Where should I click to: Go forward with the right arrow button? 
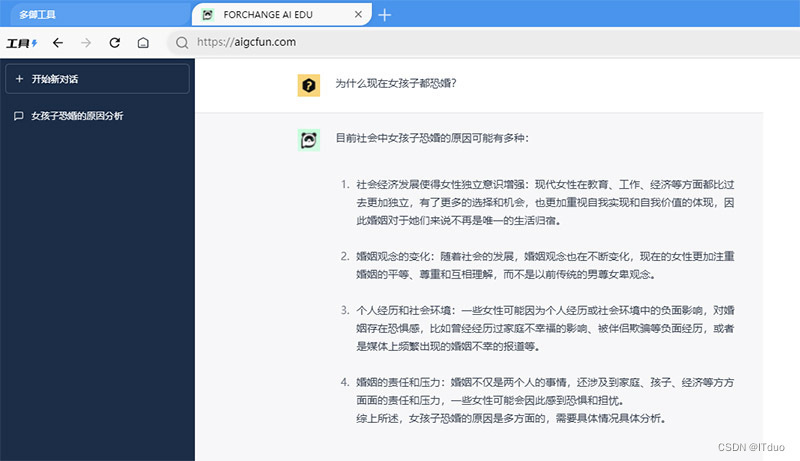pos(86,43)
